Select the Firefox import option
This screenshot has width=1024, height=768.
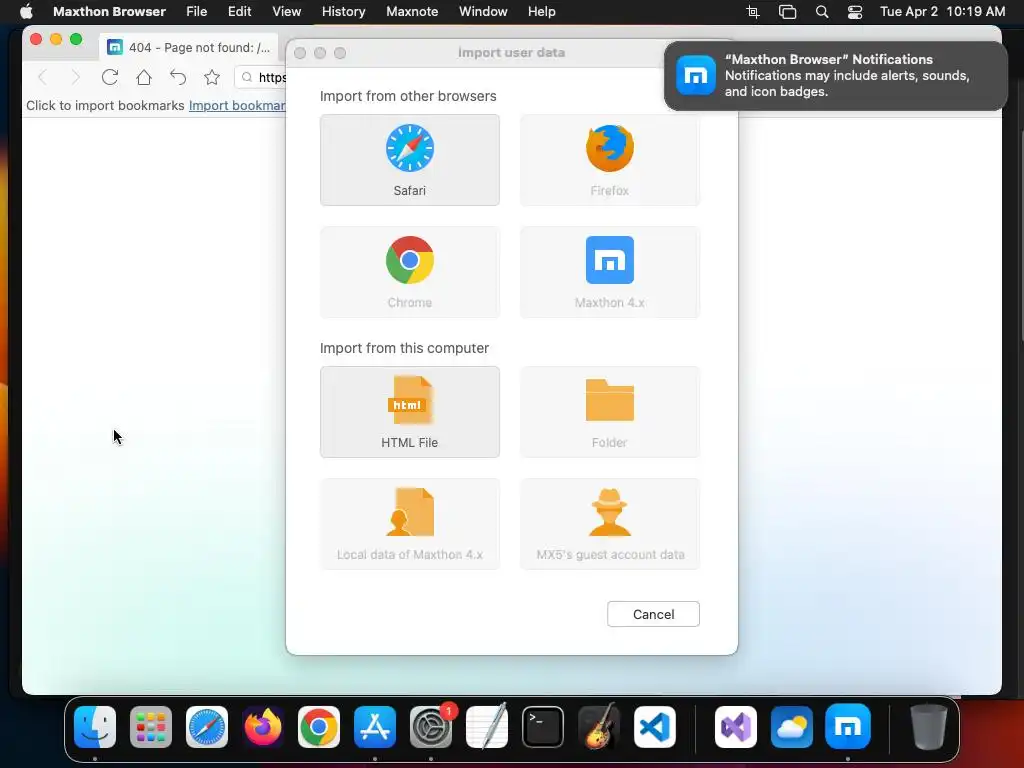click(x=609, y=160)
